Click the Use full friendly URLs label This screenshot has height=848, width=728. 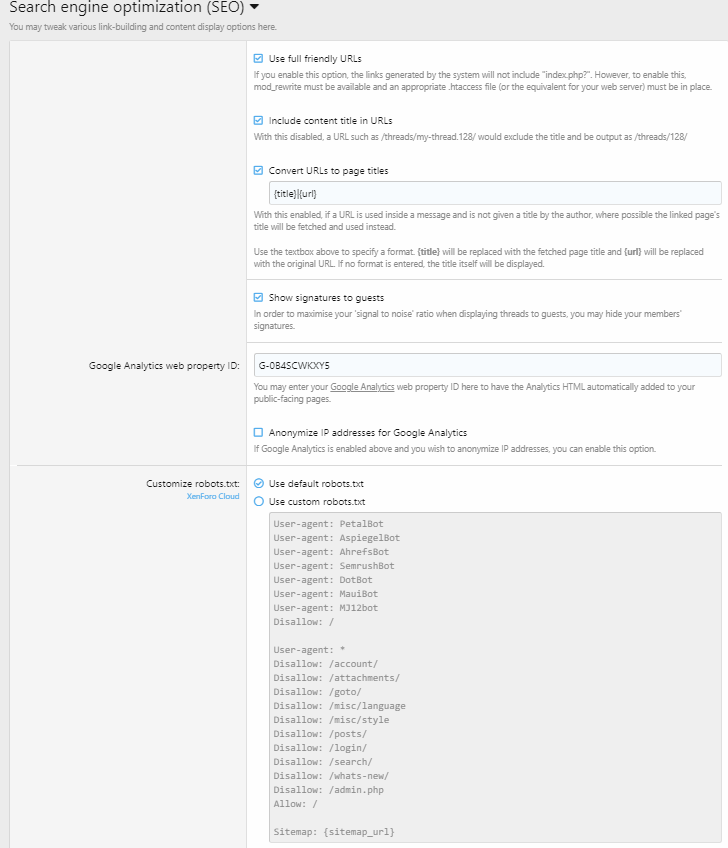(x=315, y=58)
